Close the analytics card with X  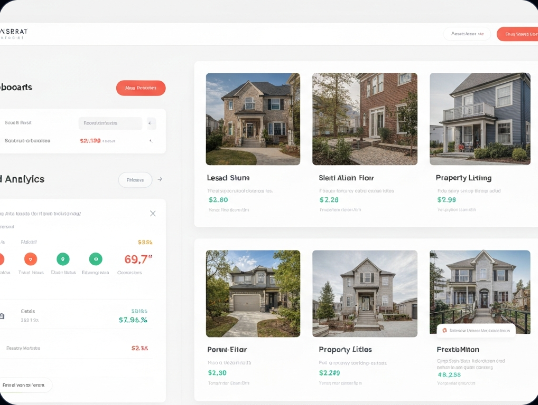(x=153, y=213)
